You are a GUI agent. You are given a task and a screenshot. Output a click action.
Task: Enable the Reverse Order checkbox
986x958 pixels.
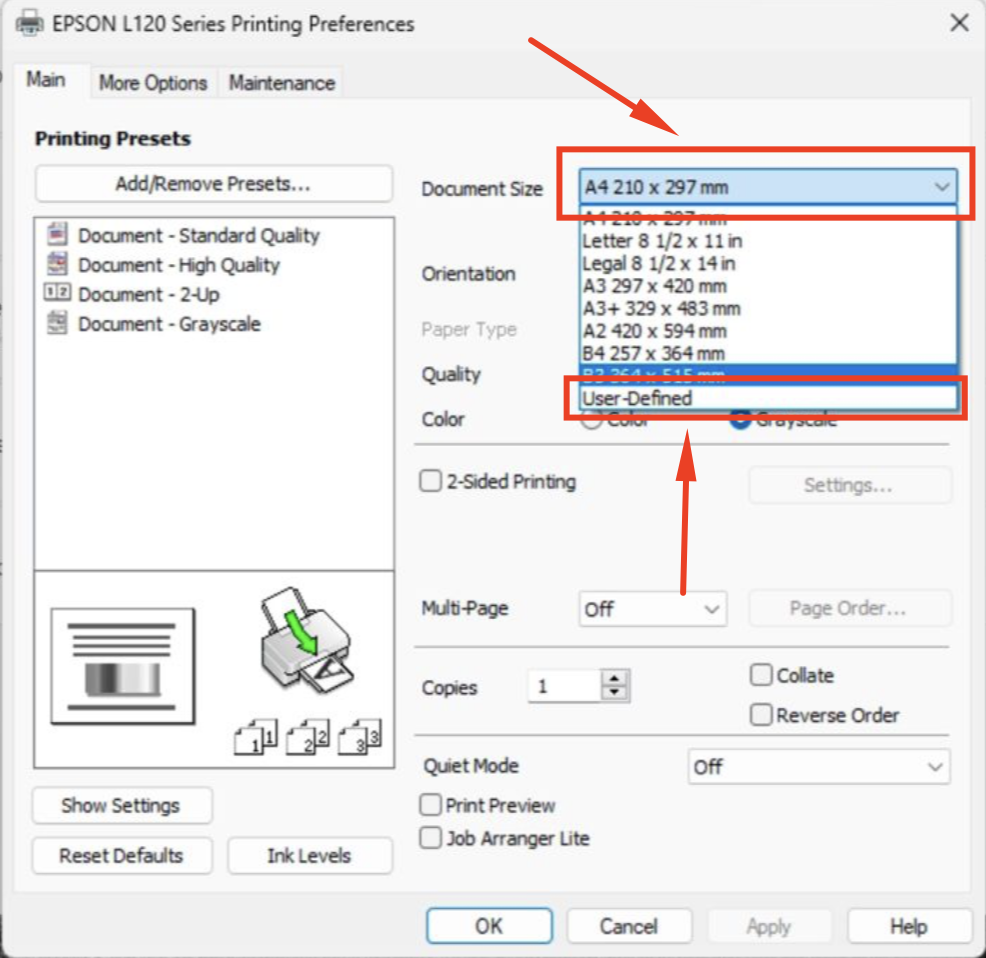761,715
